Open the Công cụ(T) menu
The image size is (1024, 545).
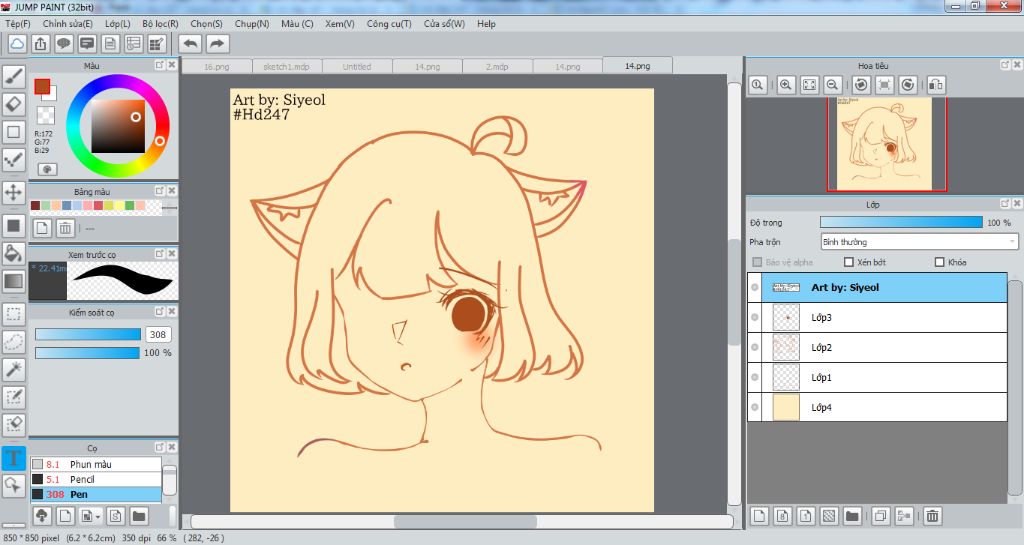pyautogui.click(x=389, y=23)
